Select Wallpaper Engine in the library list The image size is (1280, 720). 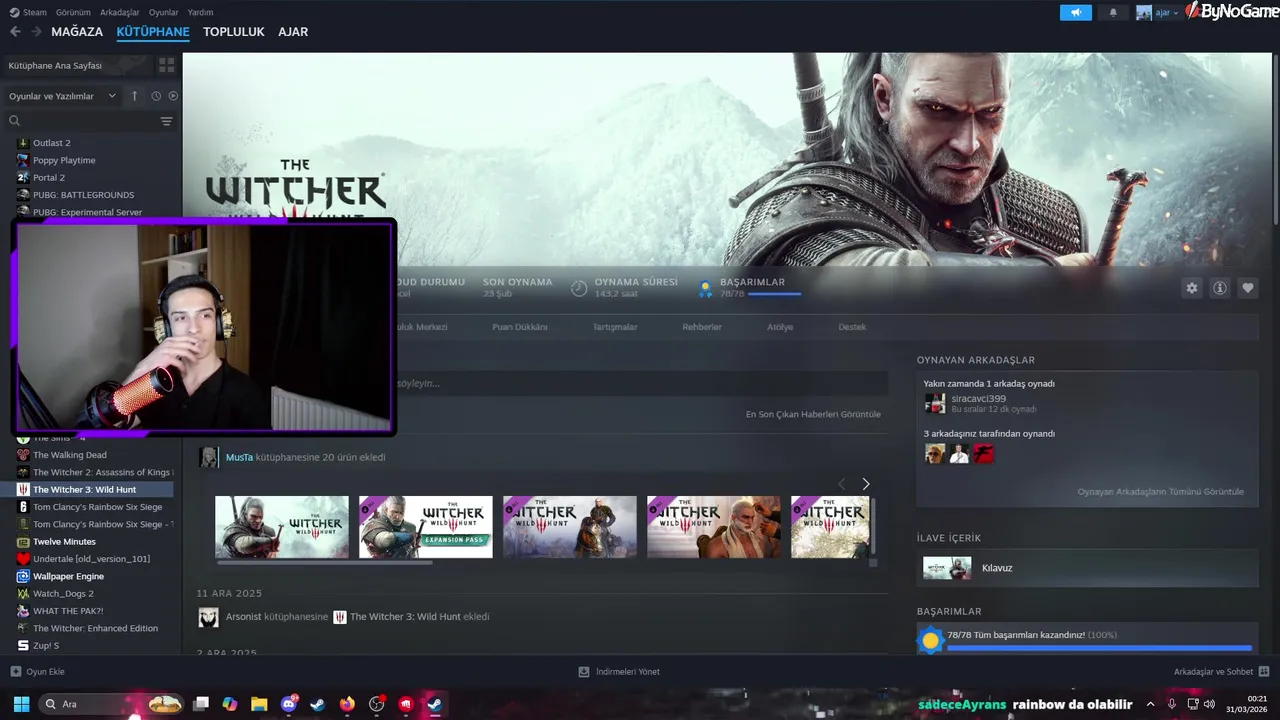(x=68, y=576)
